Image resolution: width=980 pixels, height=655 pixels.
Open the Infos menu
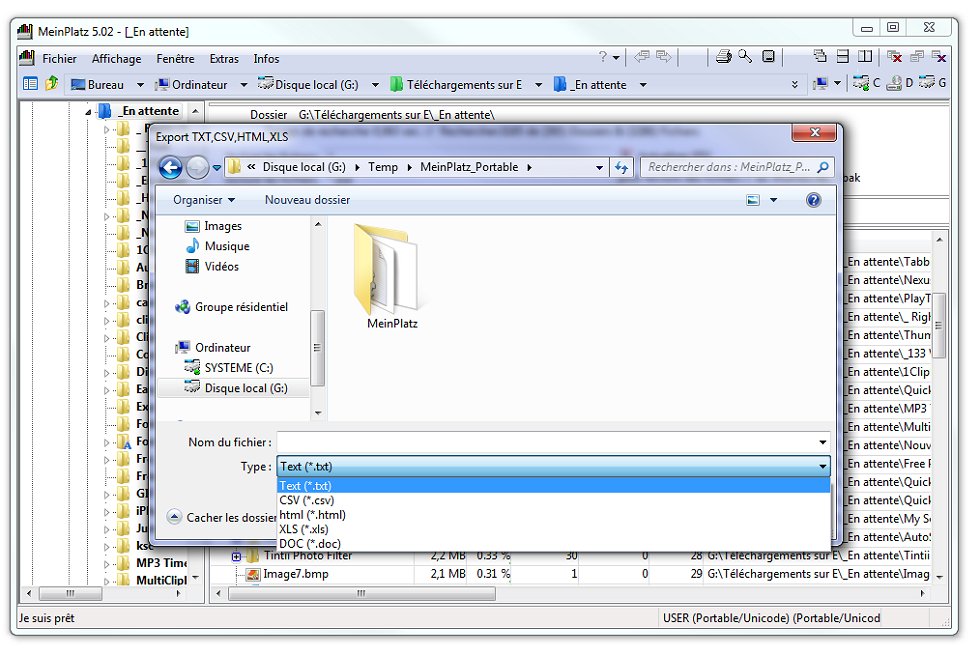tap(266, 59)
